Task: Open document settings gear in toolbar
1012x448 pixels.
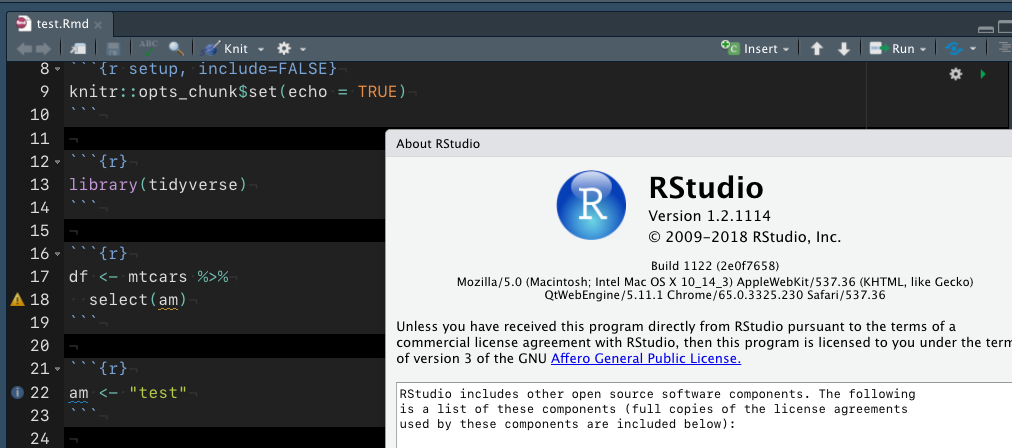Action: click(284, 48)
